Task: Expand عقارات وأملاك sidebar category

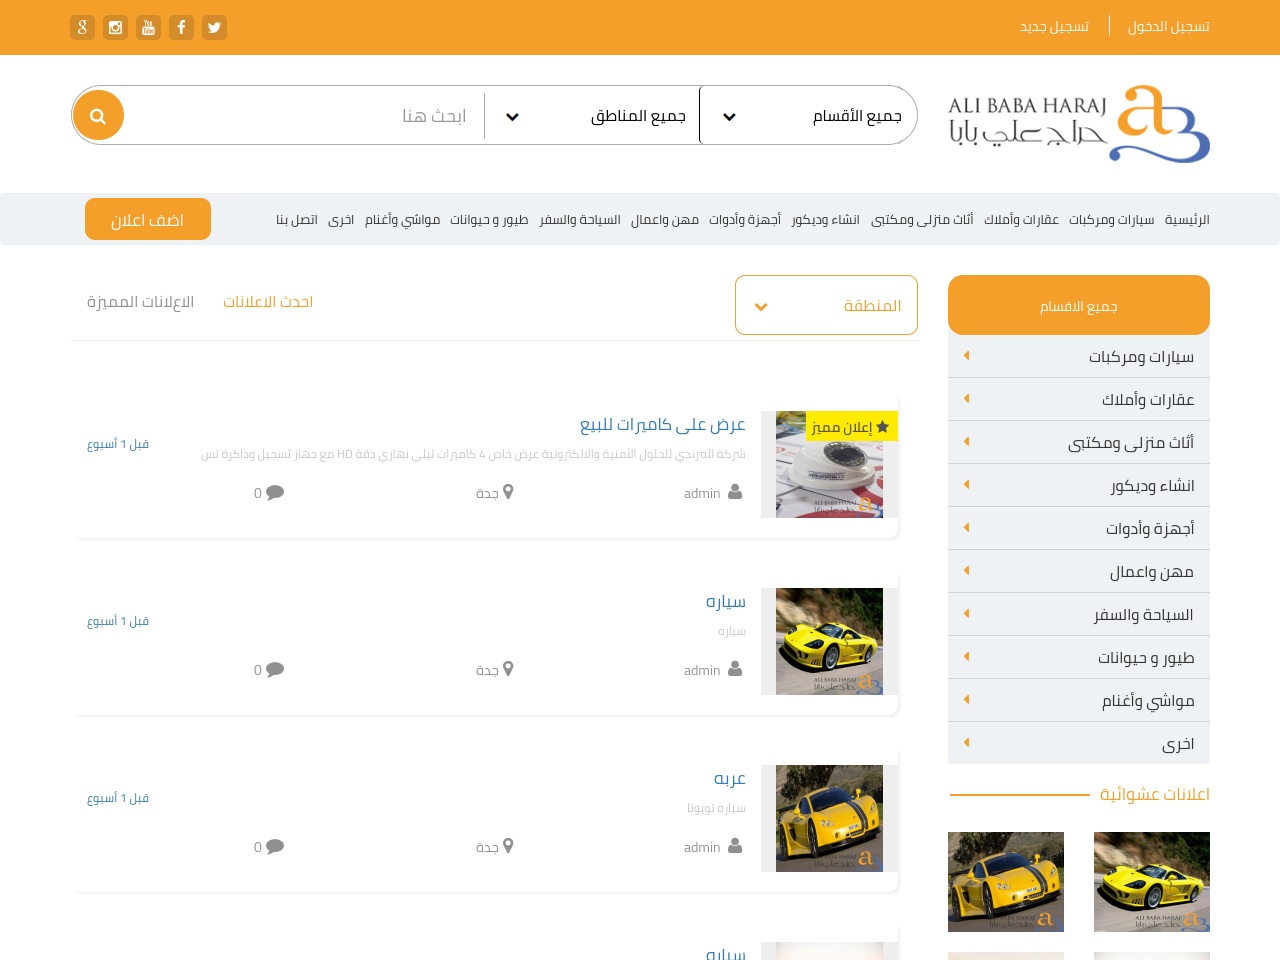Action: tap(1079, 399)
